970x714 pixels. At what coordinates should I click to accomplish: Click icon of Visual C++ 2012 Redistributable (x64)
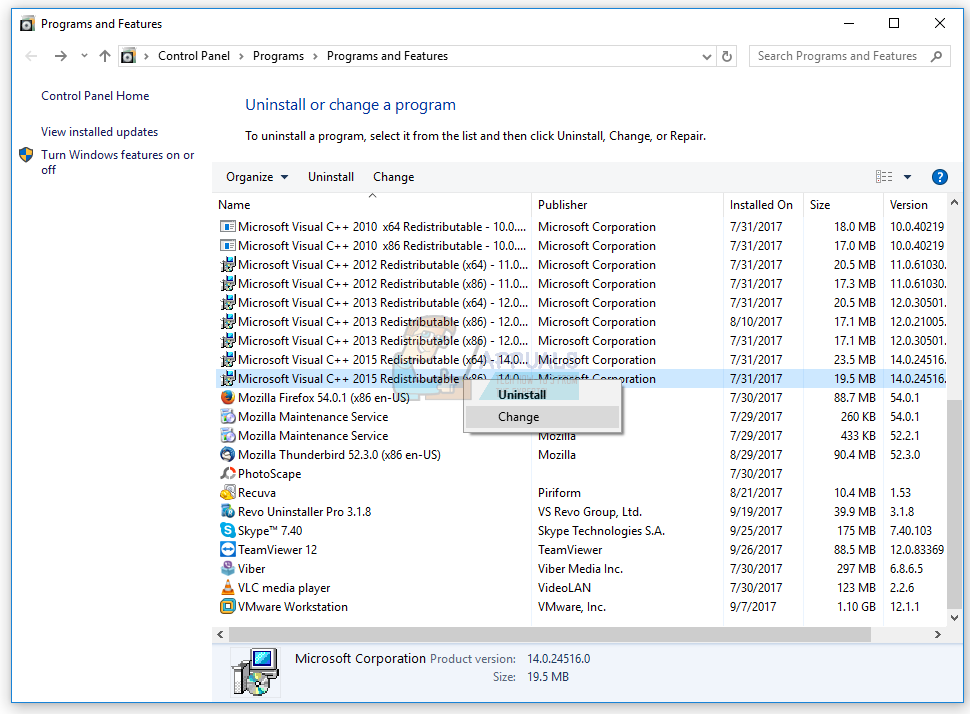(228, 264)
